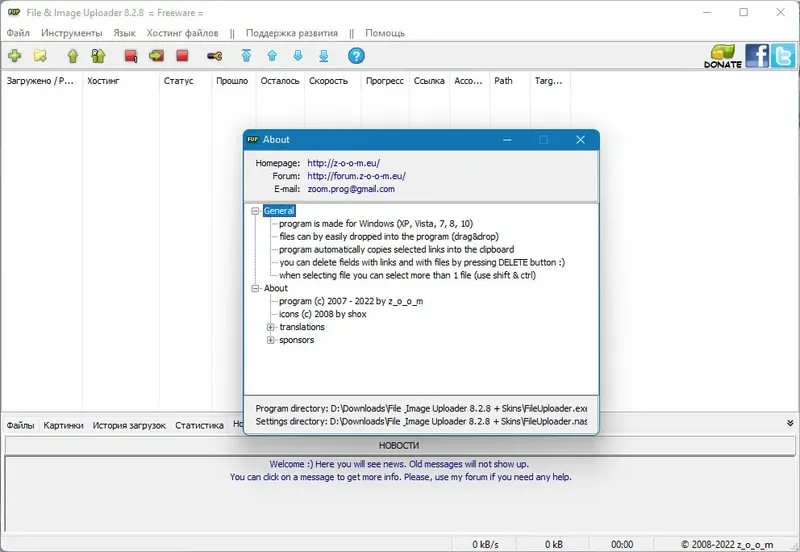
Task: Open the homepage link http://z-o-o-m.eu/
Action: (343, 163)
